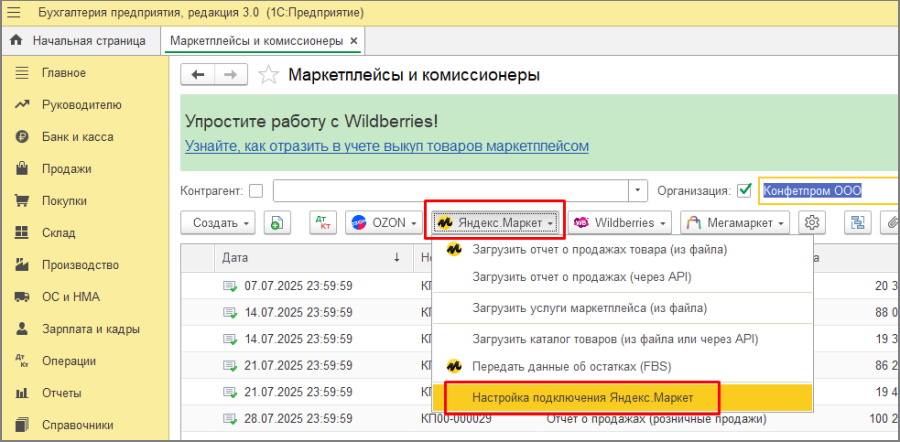
Task: Open the Создать dropdown button
Action: pyautogui.click(x=218, y=223)
